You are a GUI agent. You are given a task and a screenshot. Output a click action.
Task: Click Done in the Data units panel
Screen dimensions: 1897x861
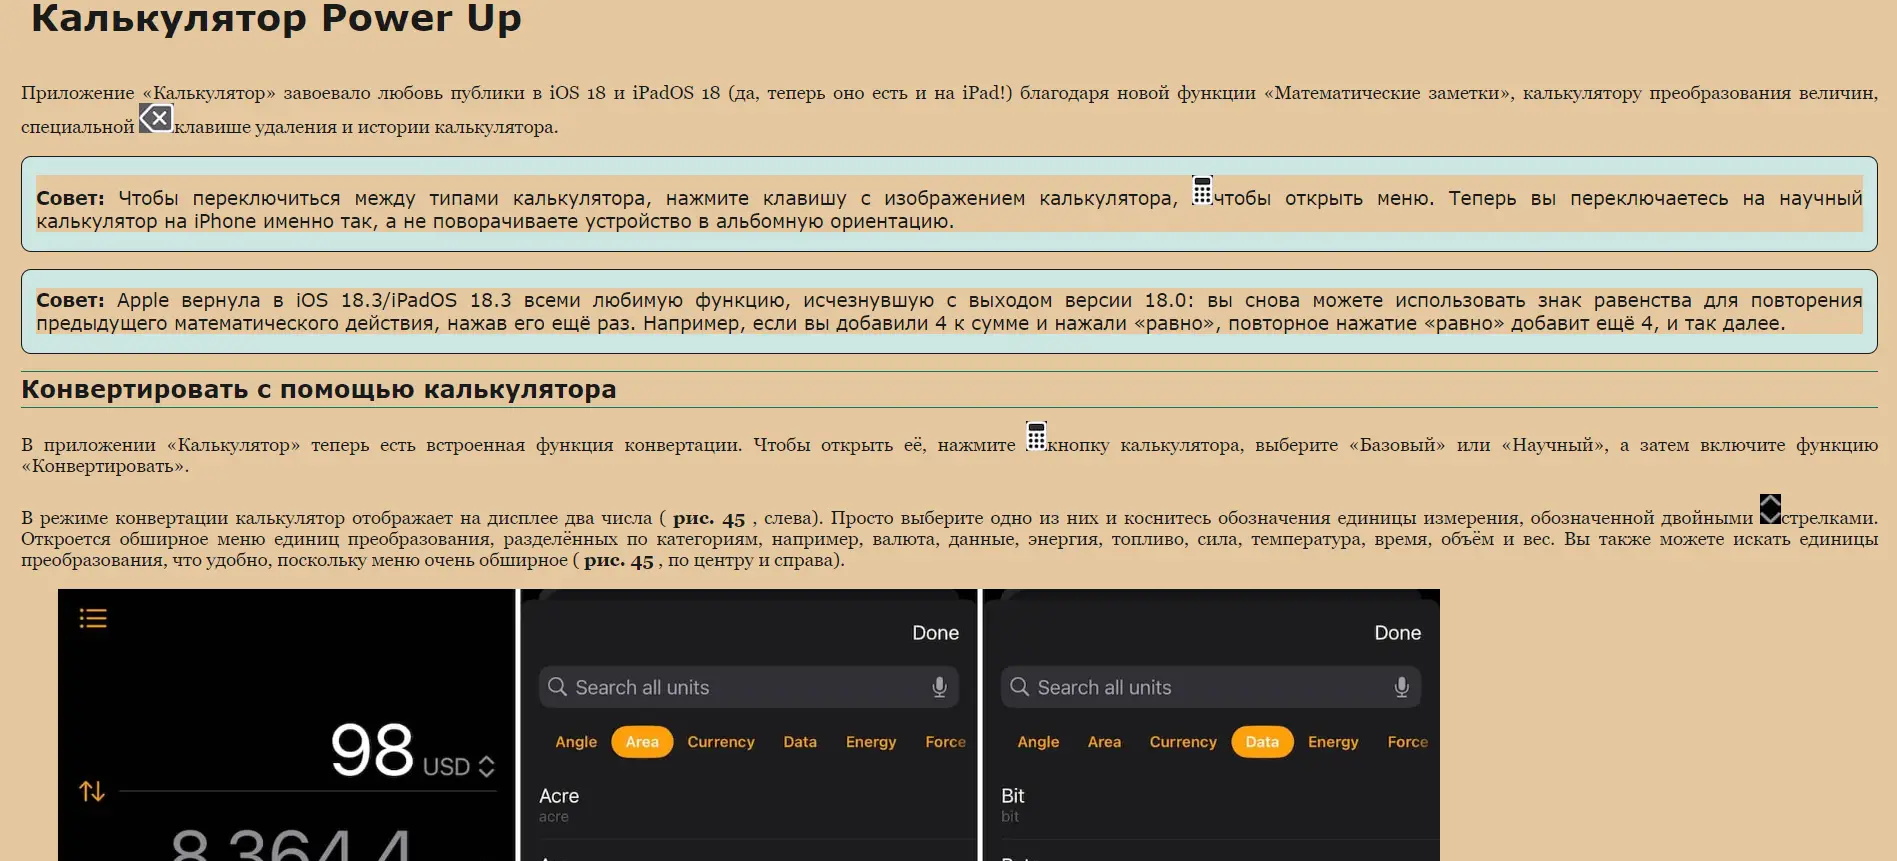click(1397, 633)
